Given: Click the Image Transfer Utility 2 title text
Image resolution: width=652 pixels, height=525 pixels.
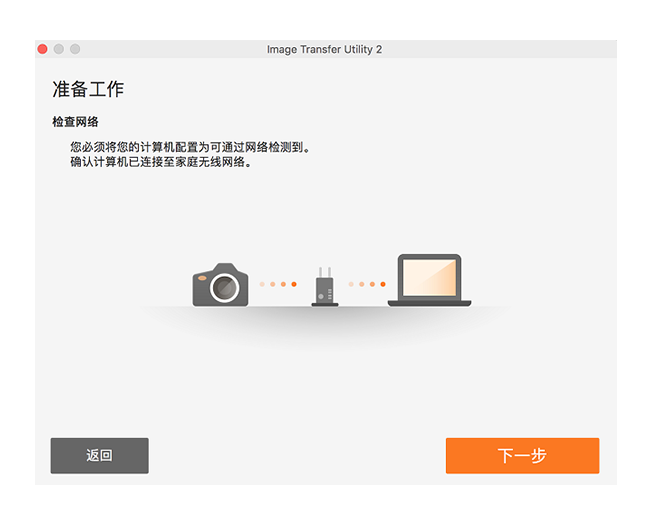Looking at the screenshot, I should [x=324, y=49].
